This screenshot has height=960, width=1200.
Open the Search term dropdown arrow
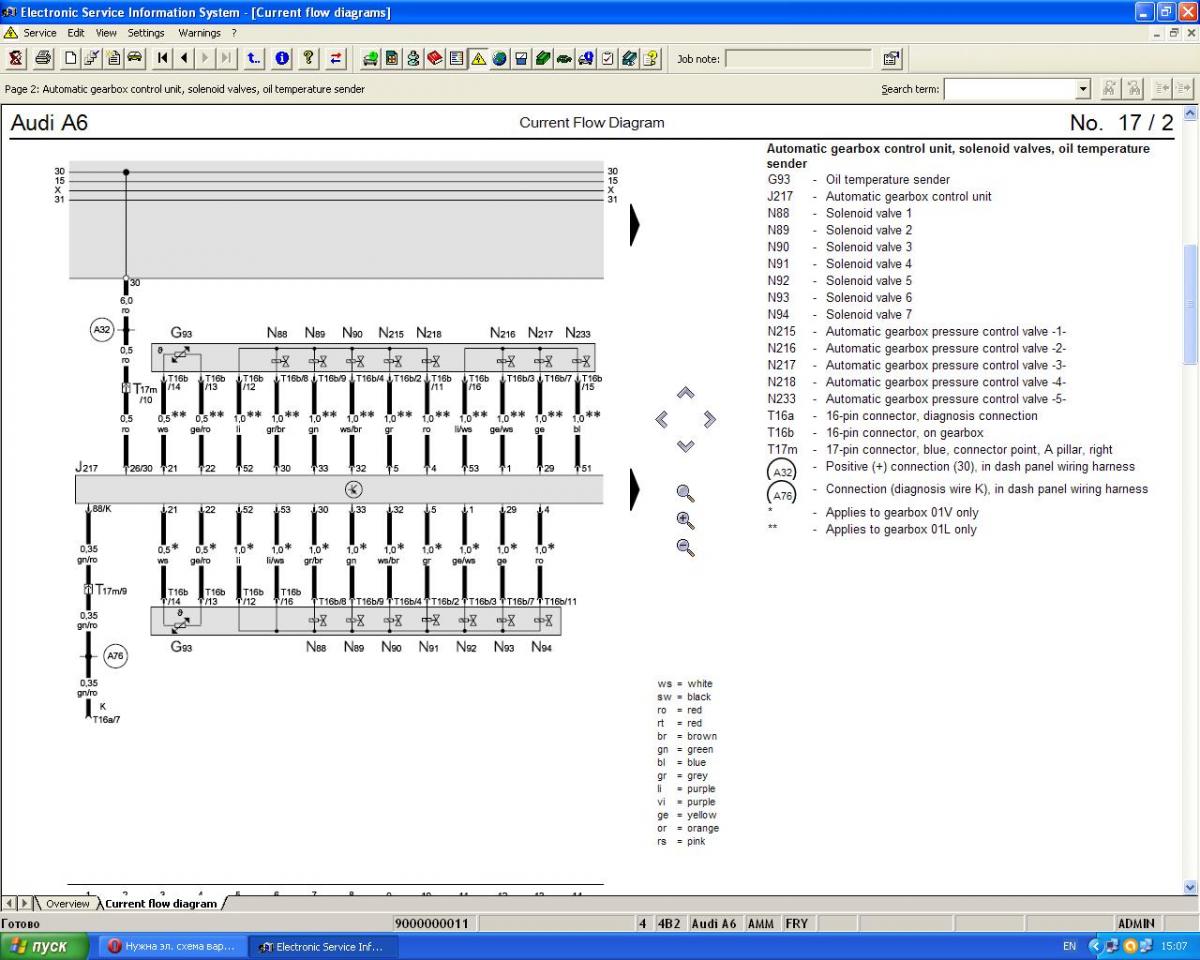pyautogui.click(x=1083, y=89)
